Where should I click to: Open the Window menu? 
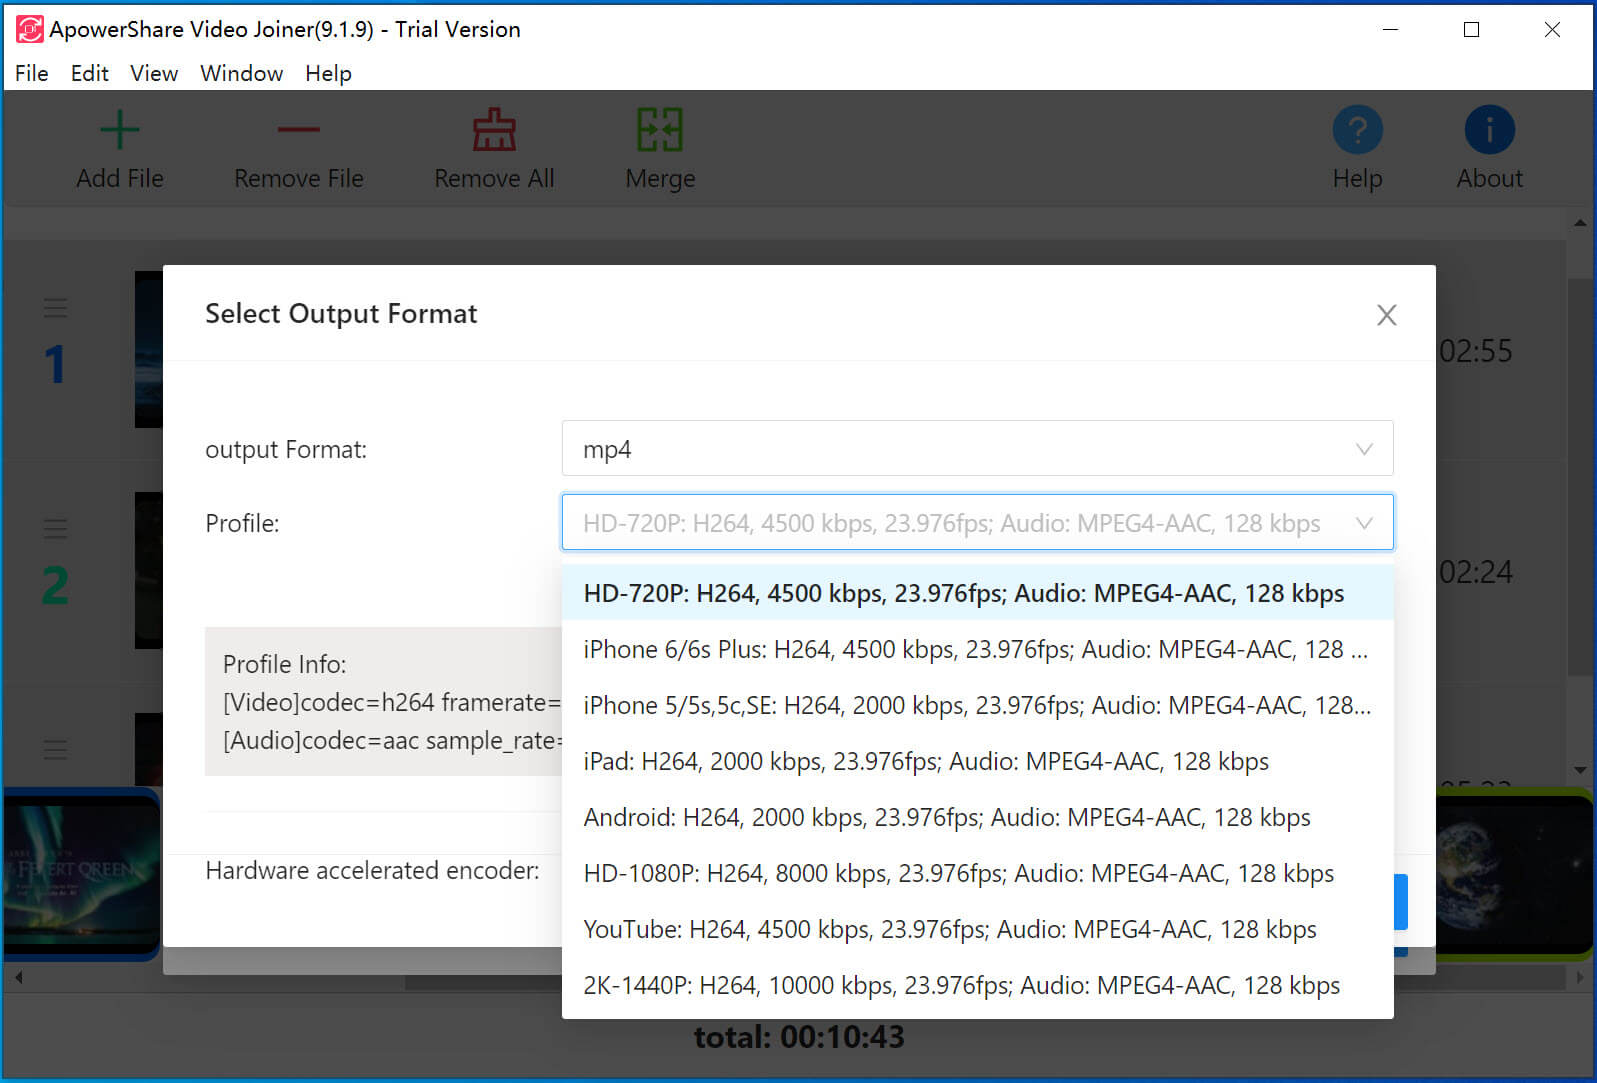pyautogui.click(x=241, y=73)
